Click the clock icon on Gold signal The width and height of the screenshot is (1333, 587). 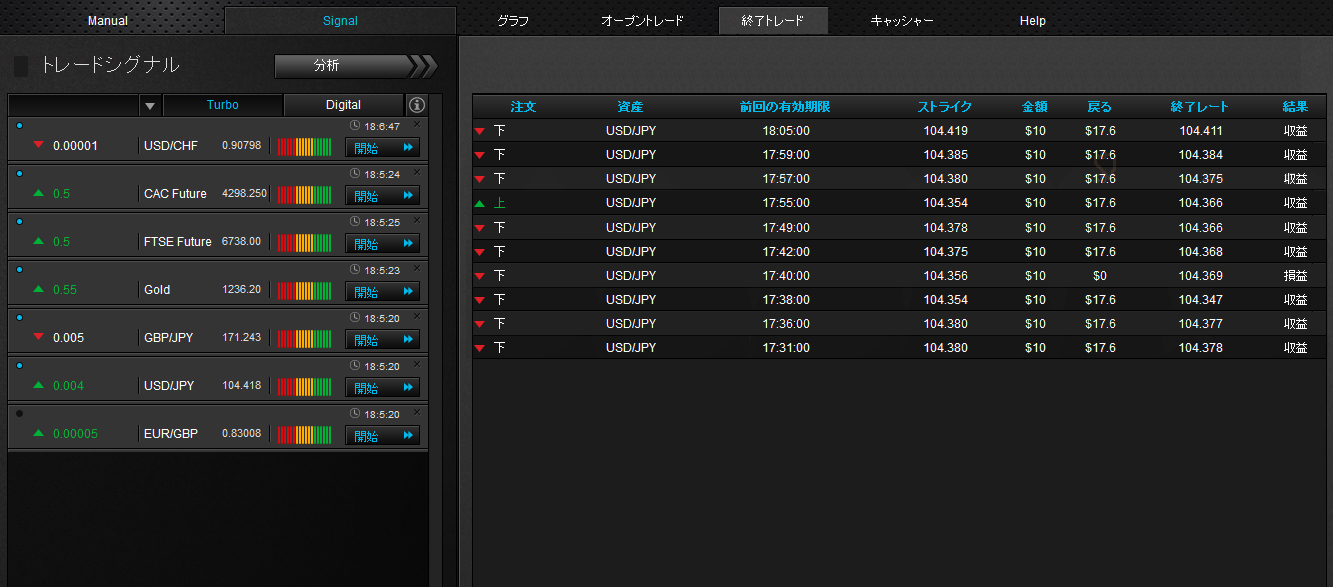356,270
